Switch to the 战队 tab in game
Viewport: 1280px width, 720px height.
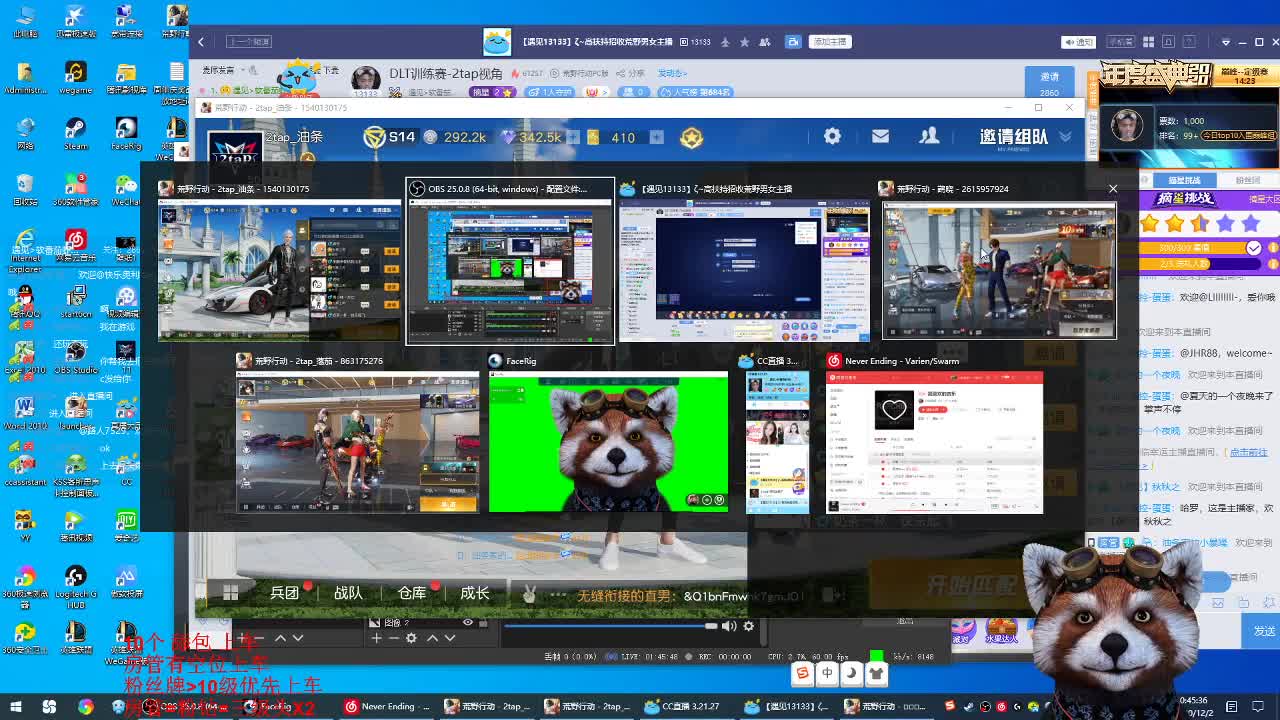pyautogui.click(x=348, y=593)
